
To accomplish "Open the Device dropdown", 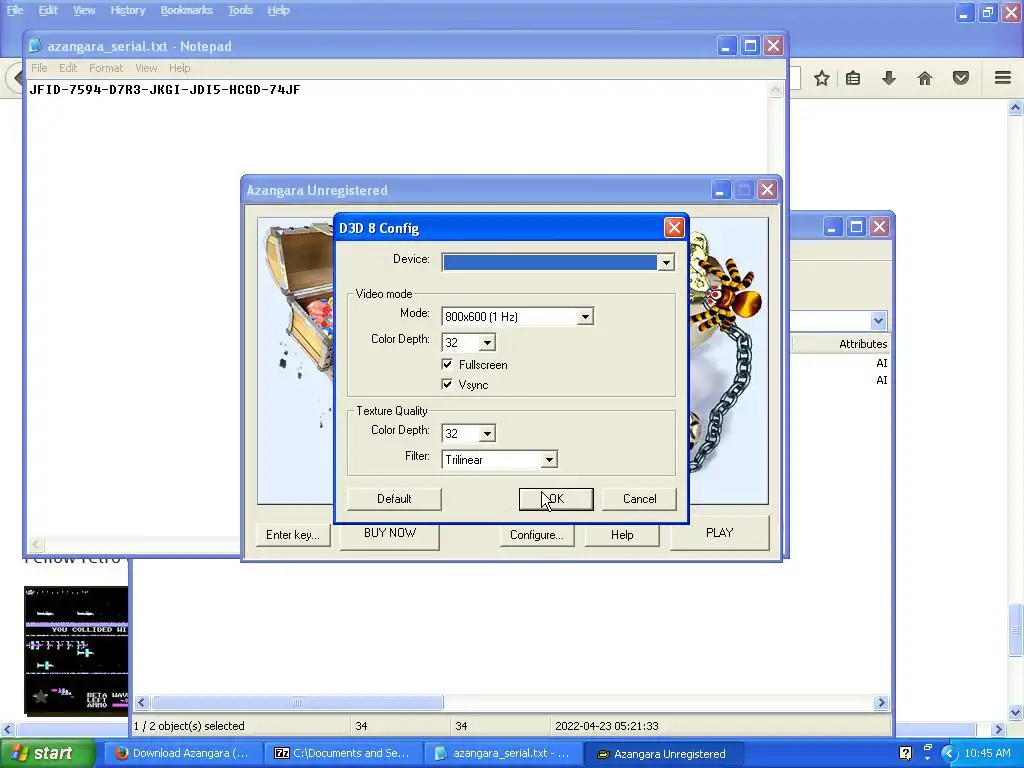I will click(x=665, y=263).
